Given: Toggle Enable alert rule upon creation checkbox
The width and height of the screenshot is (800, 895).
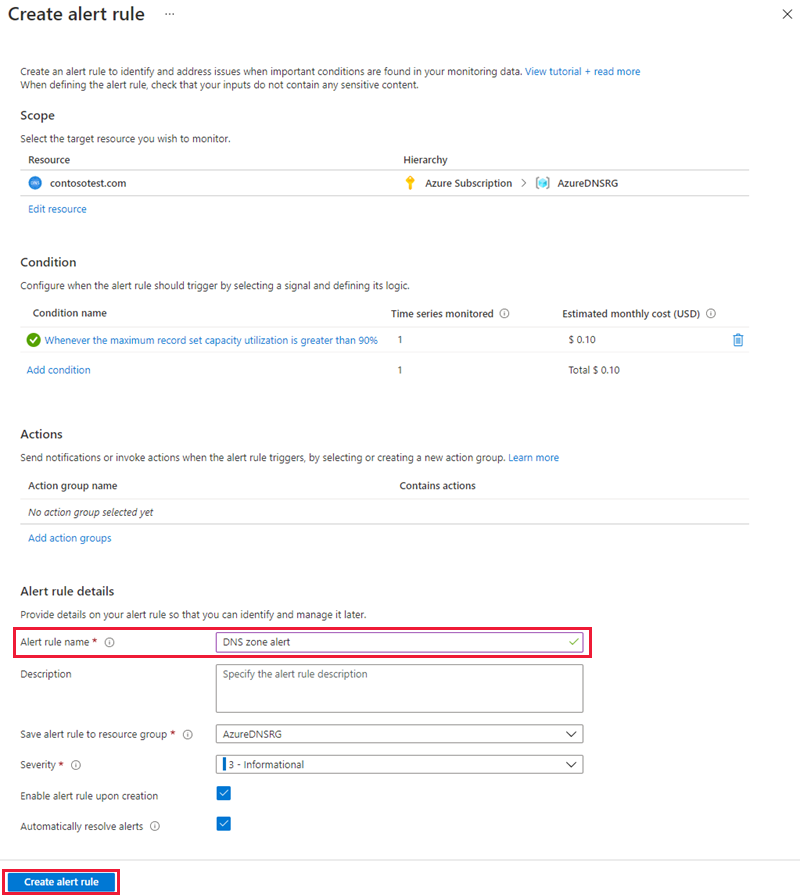Looking at the screenshot, I should (224, 793).
